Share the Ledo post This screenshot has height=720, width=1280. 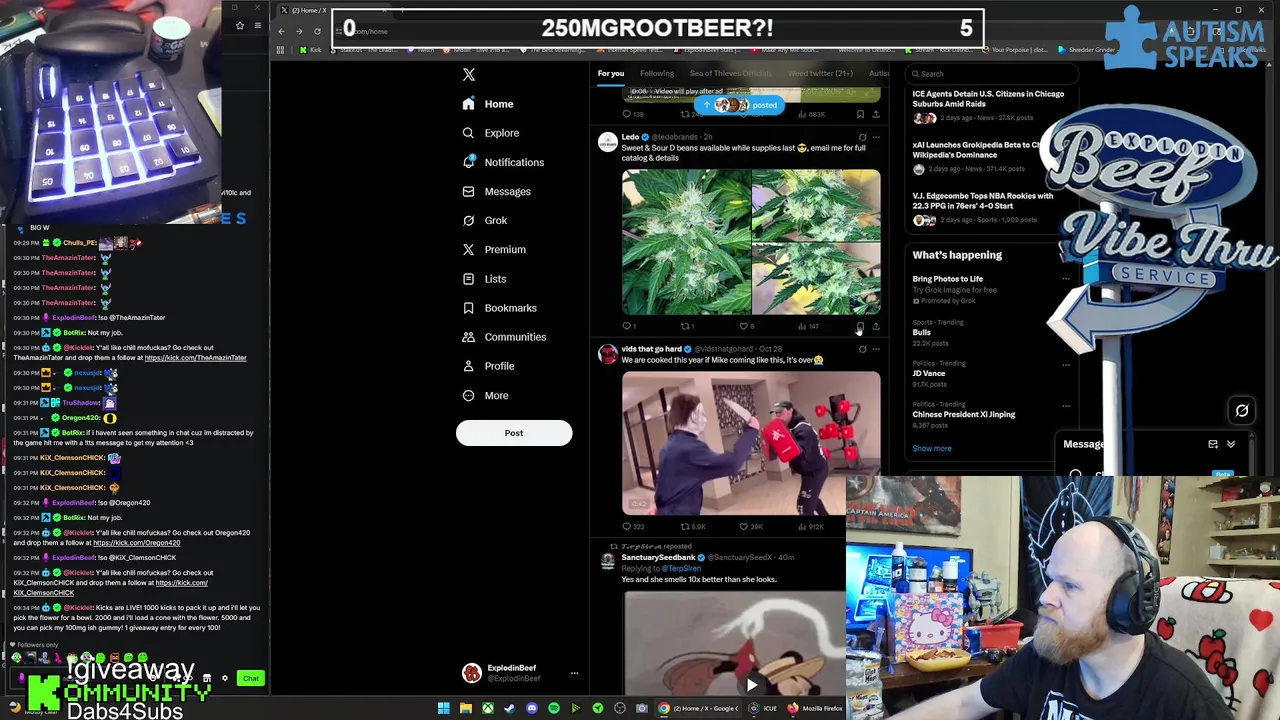coord(876,326)
